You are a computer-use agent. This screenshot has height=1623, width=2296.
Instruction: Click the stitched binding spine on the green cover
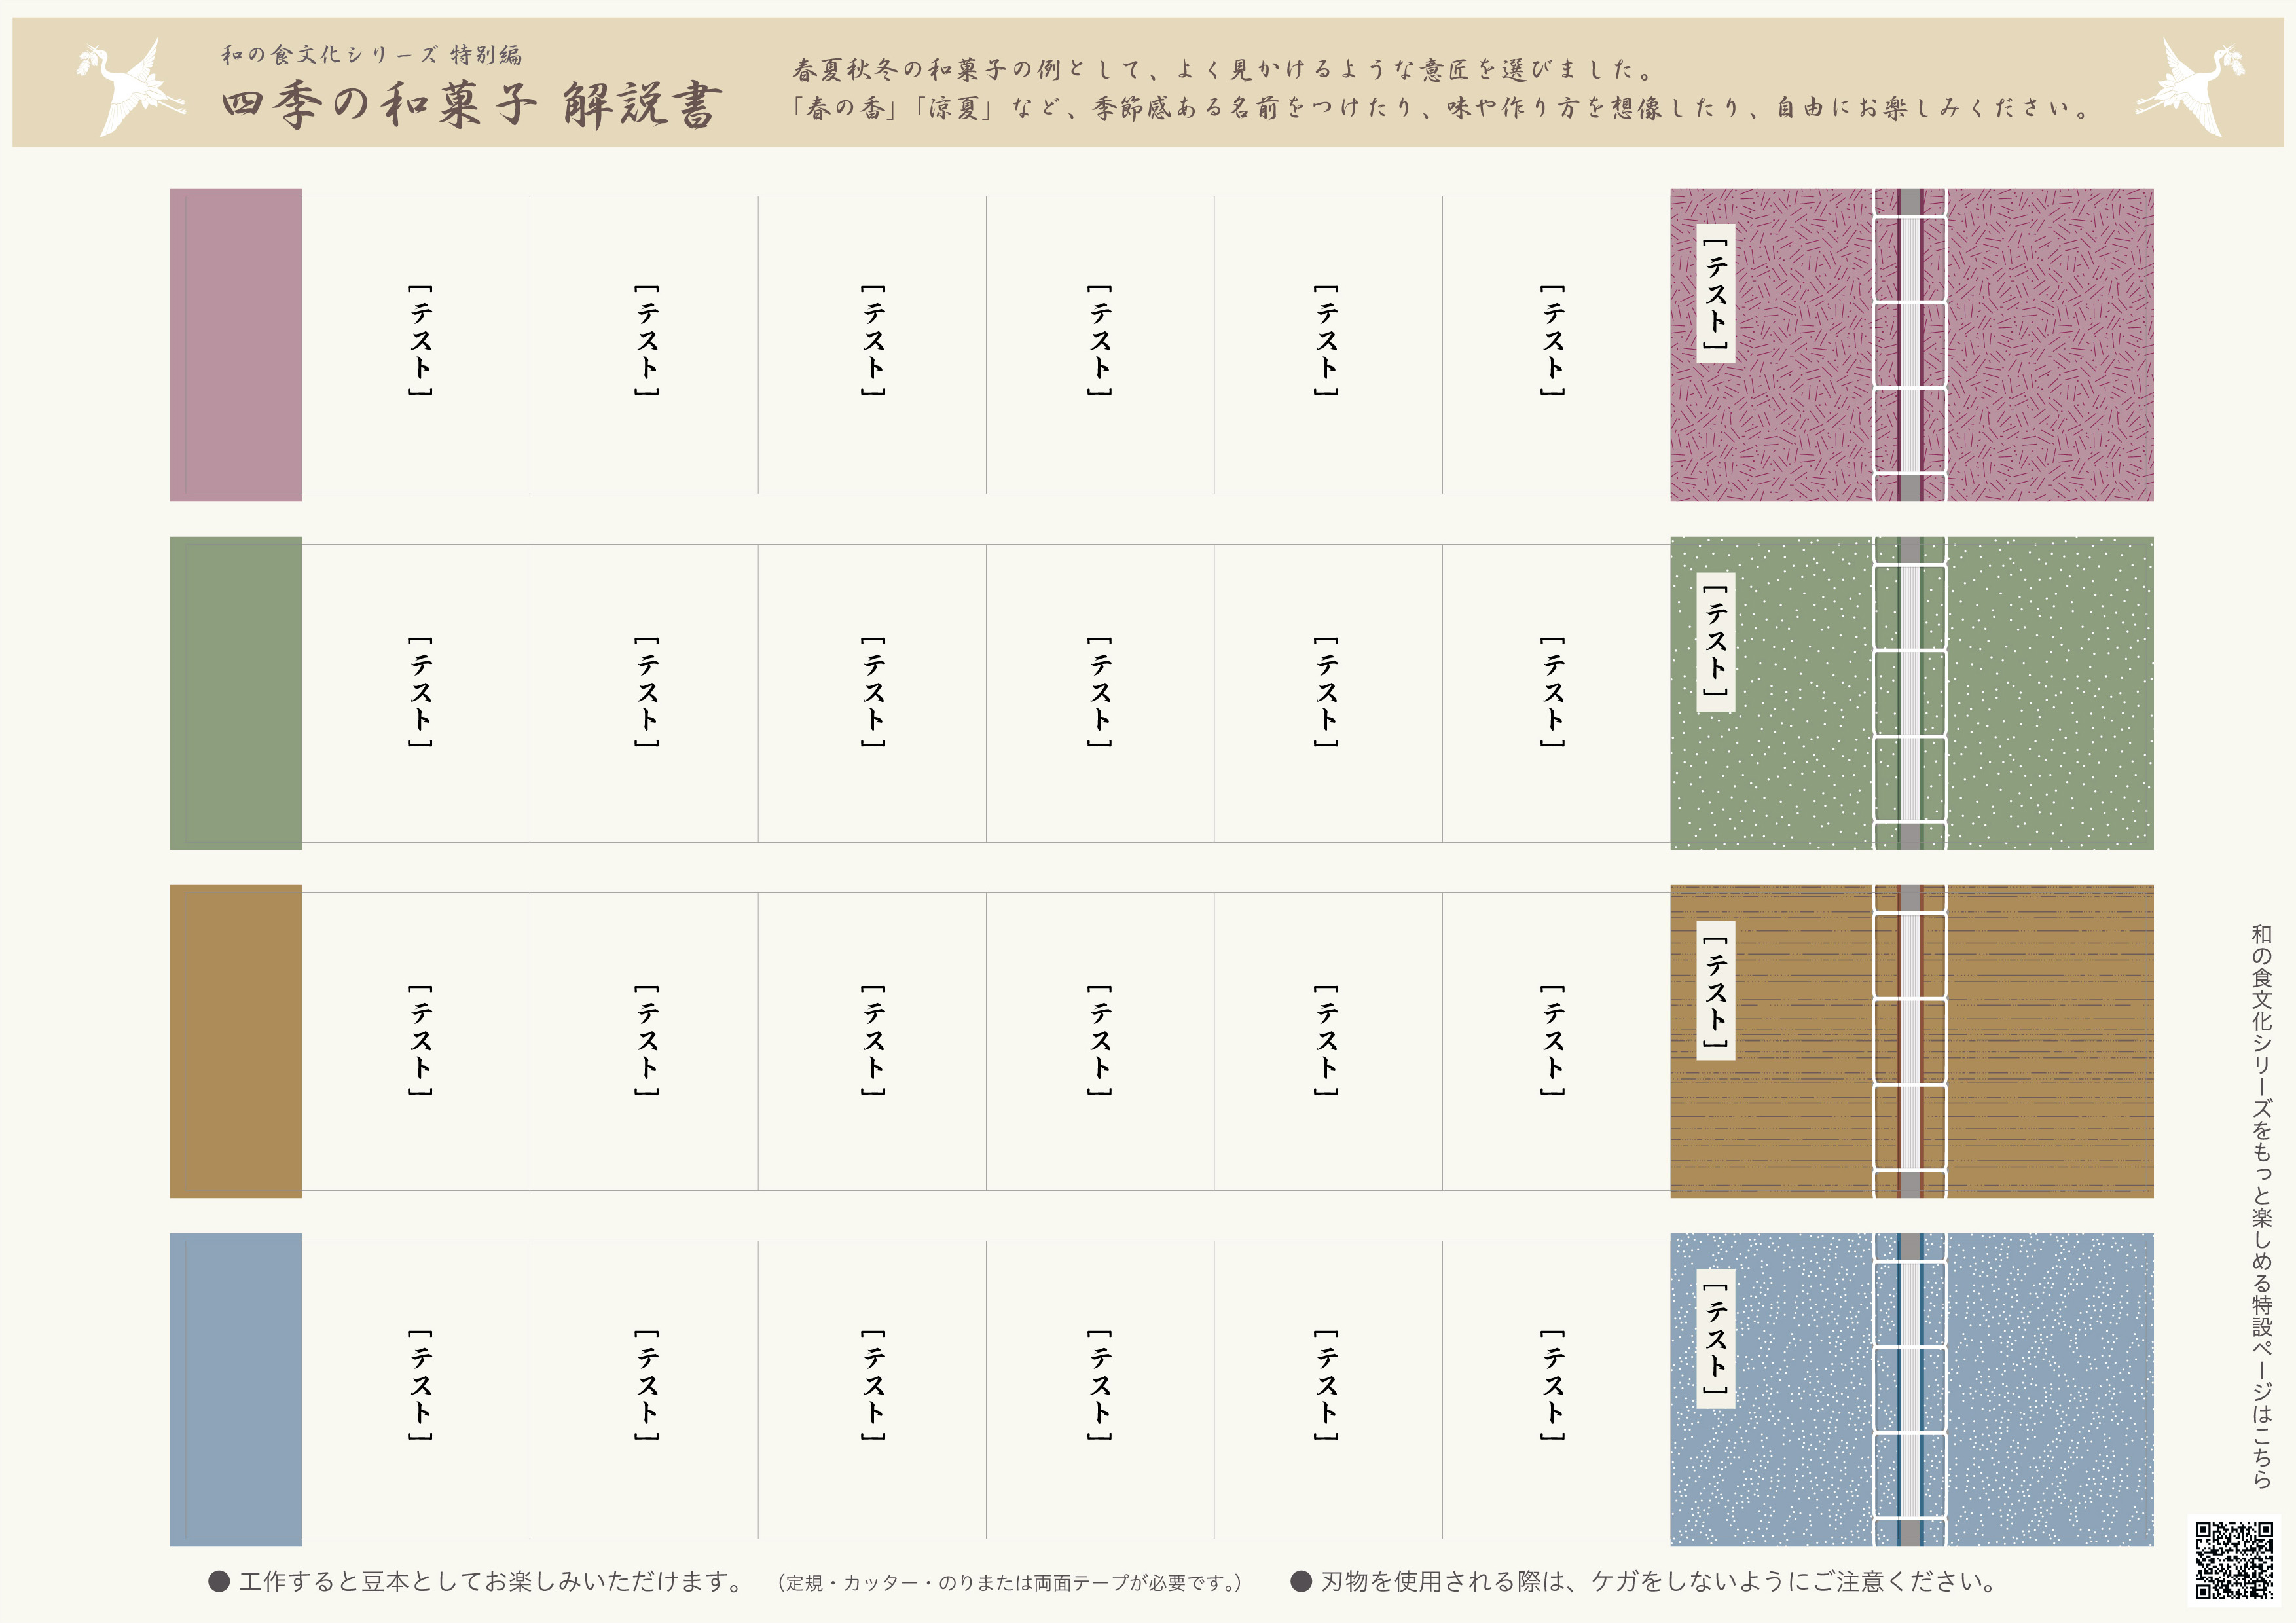[x=1910, y=693]
